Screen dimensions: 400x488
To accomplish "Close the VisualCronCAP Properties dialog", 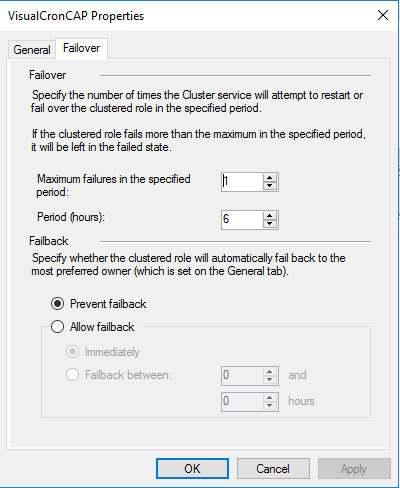I will (x=383, y=15).
